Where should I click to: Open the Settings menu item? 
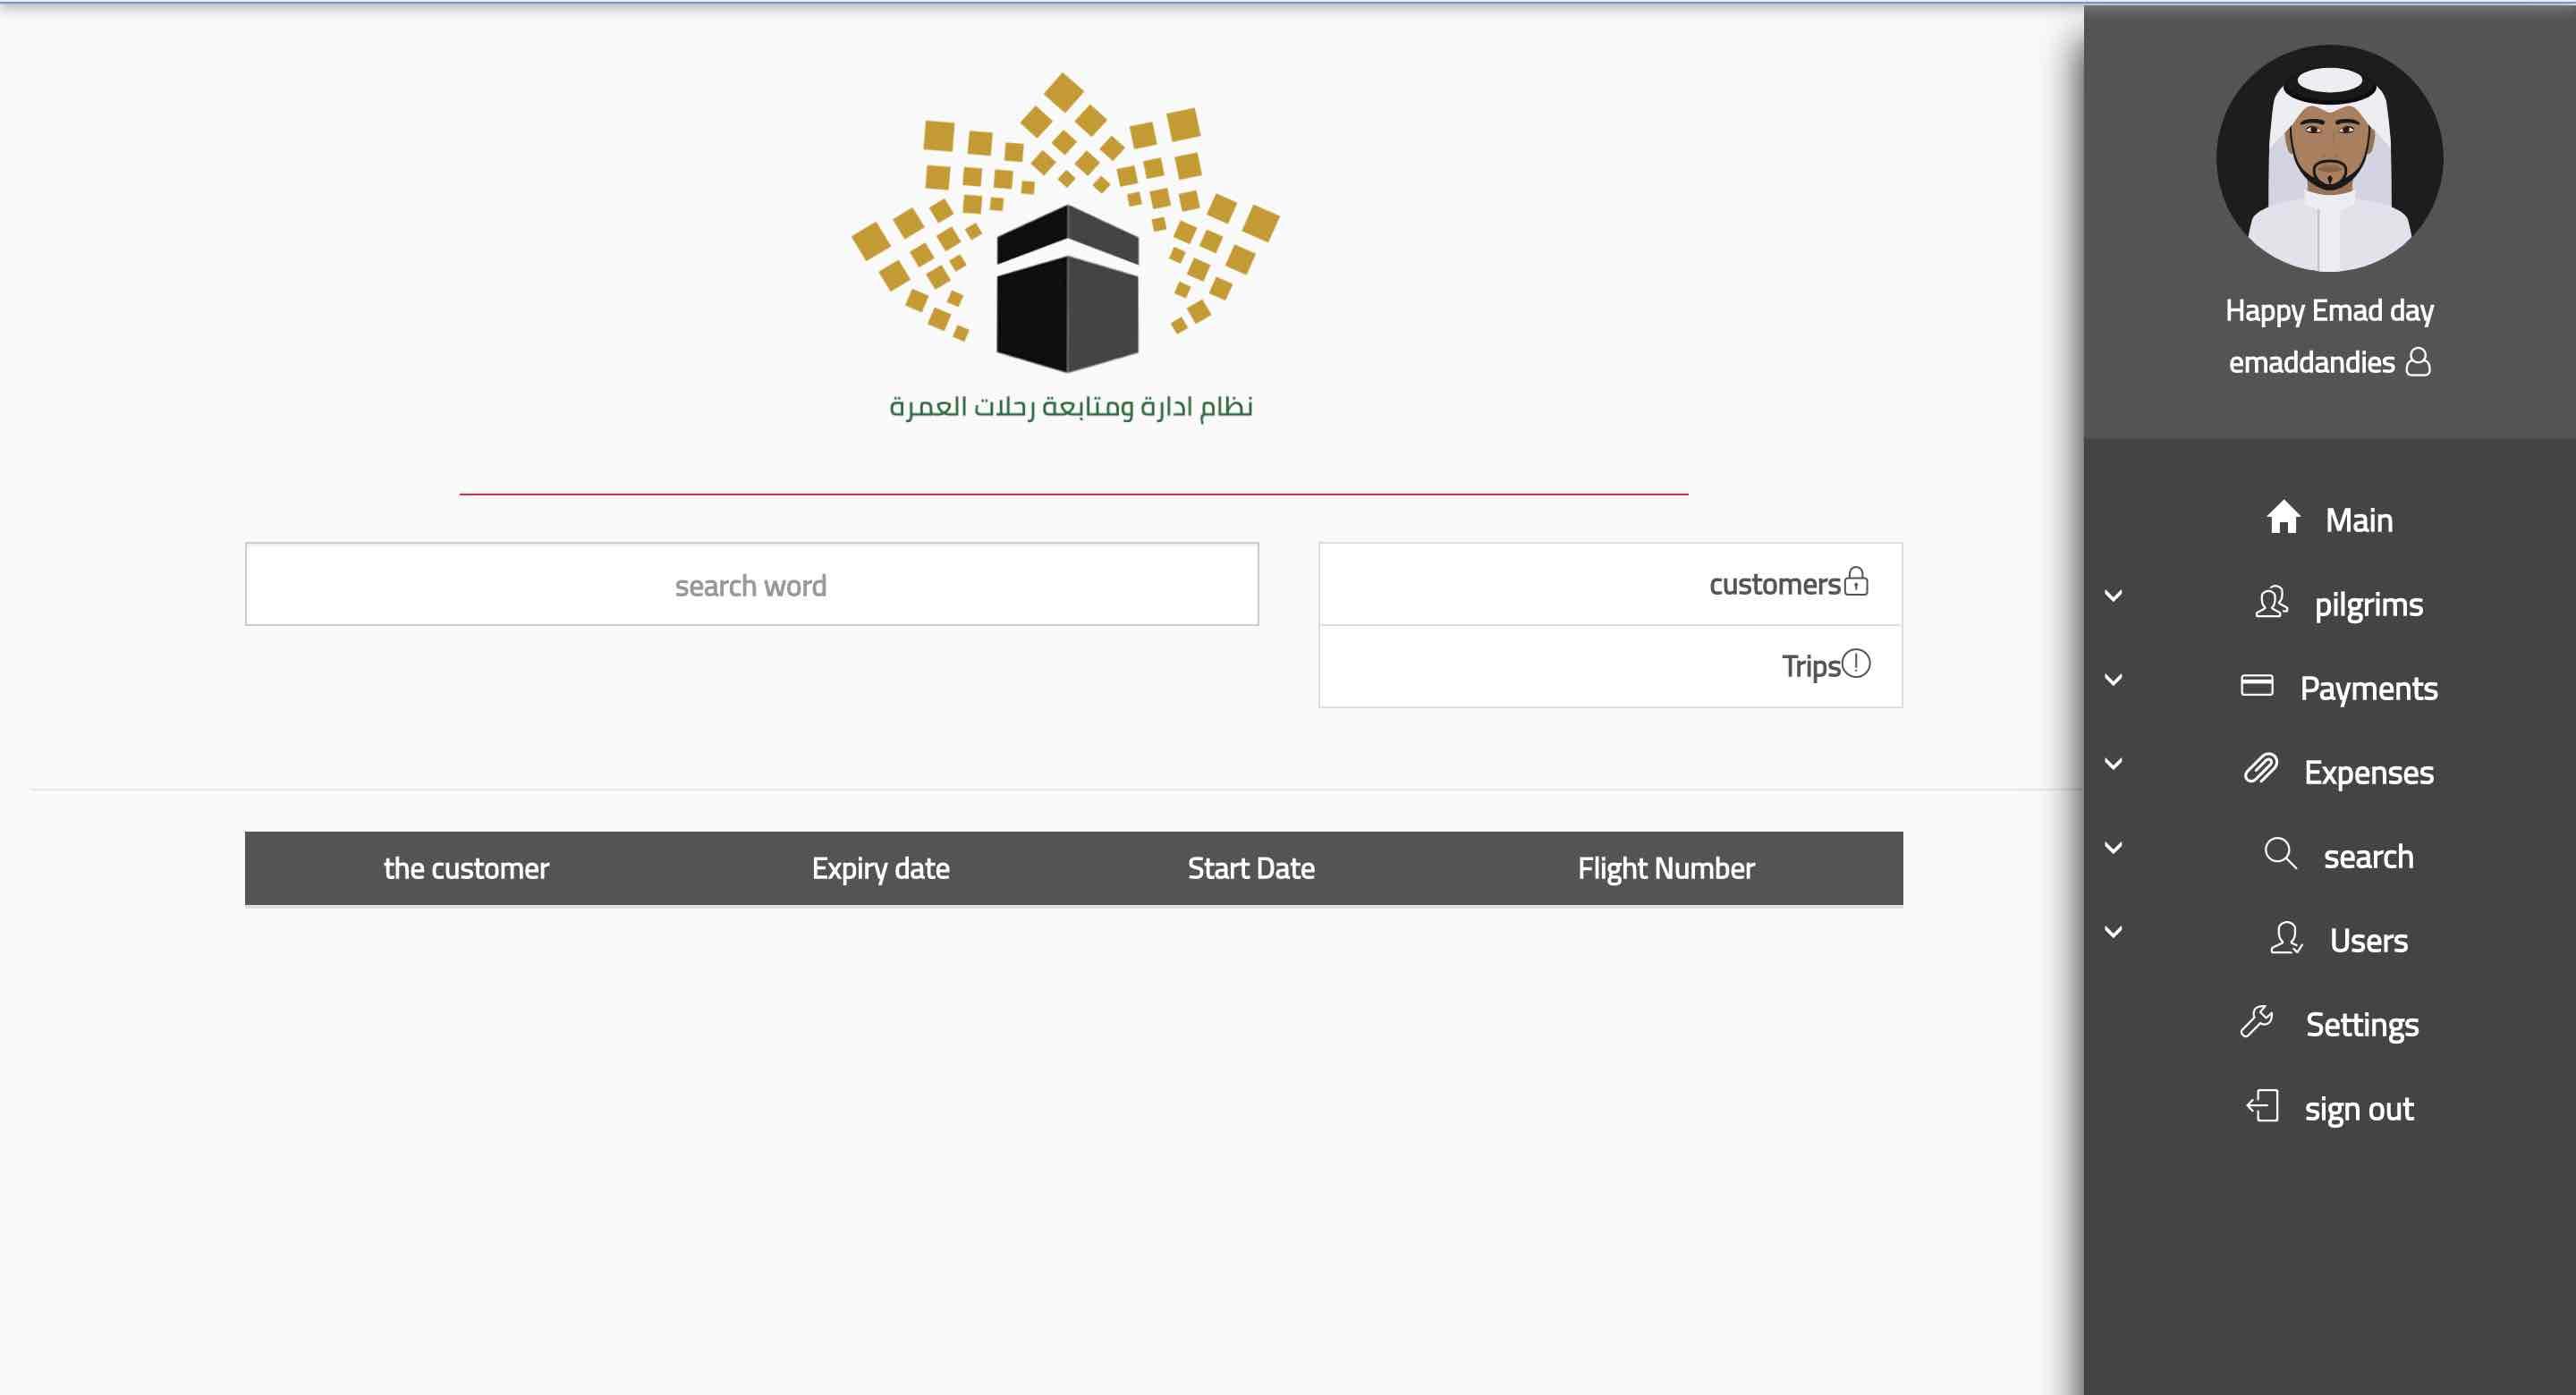[x=2361, y=1025]
